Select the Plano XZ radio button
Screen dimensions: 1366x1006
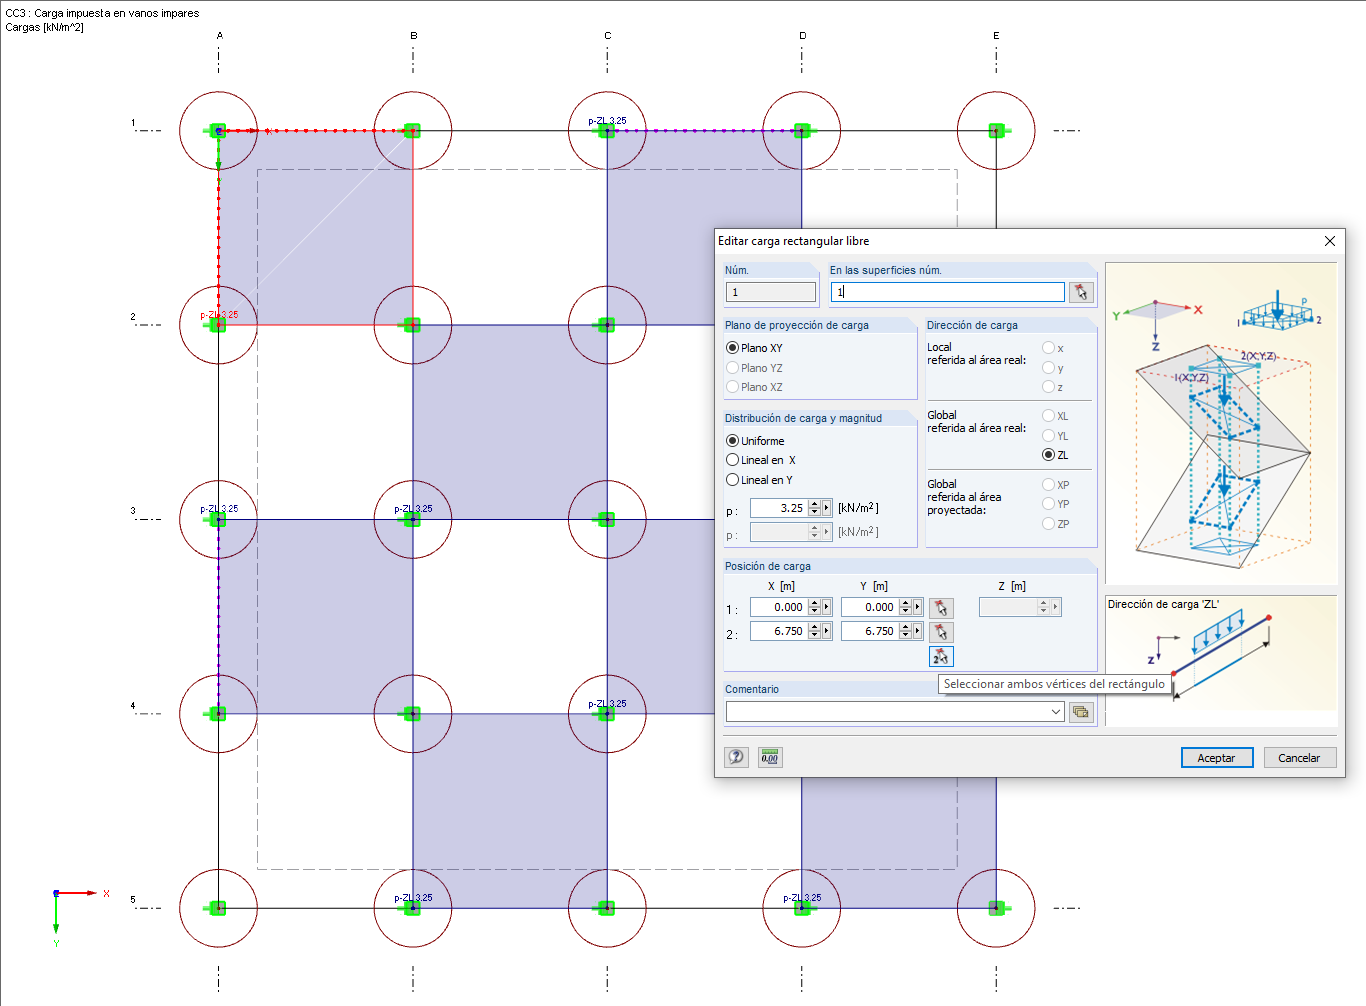[732, 387]
